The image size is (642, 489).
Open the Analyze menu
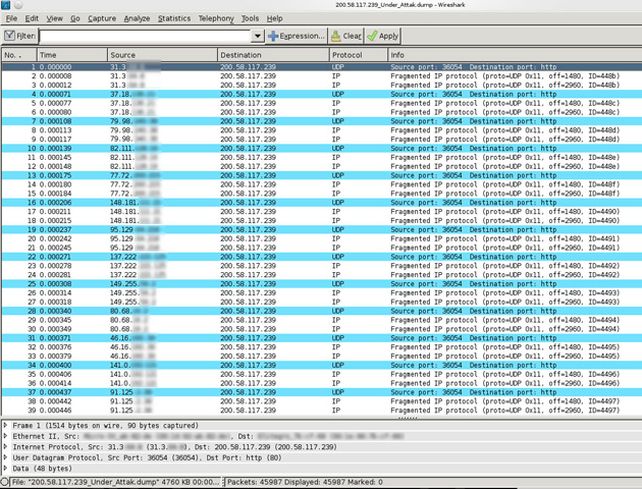(x=137, y=18)
